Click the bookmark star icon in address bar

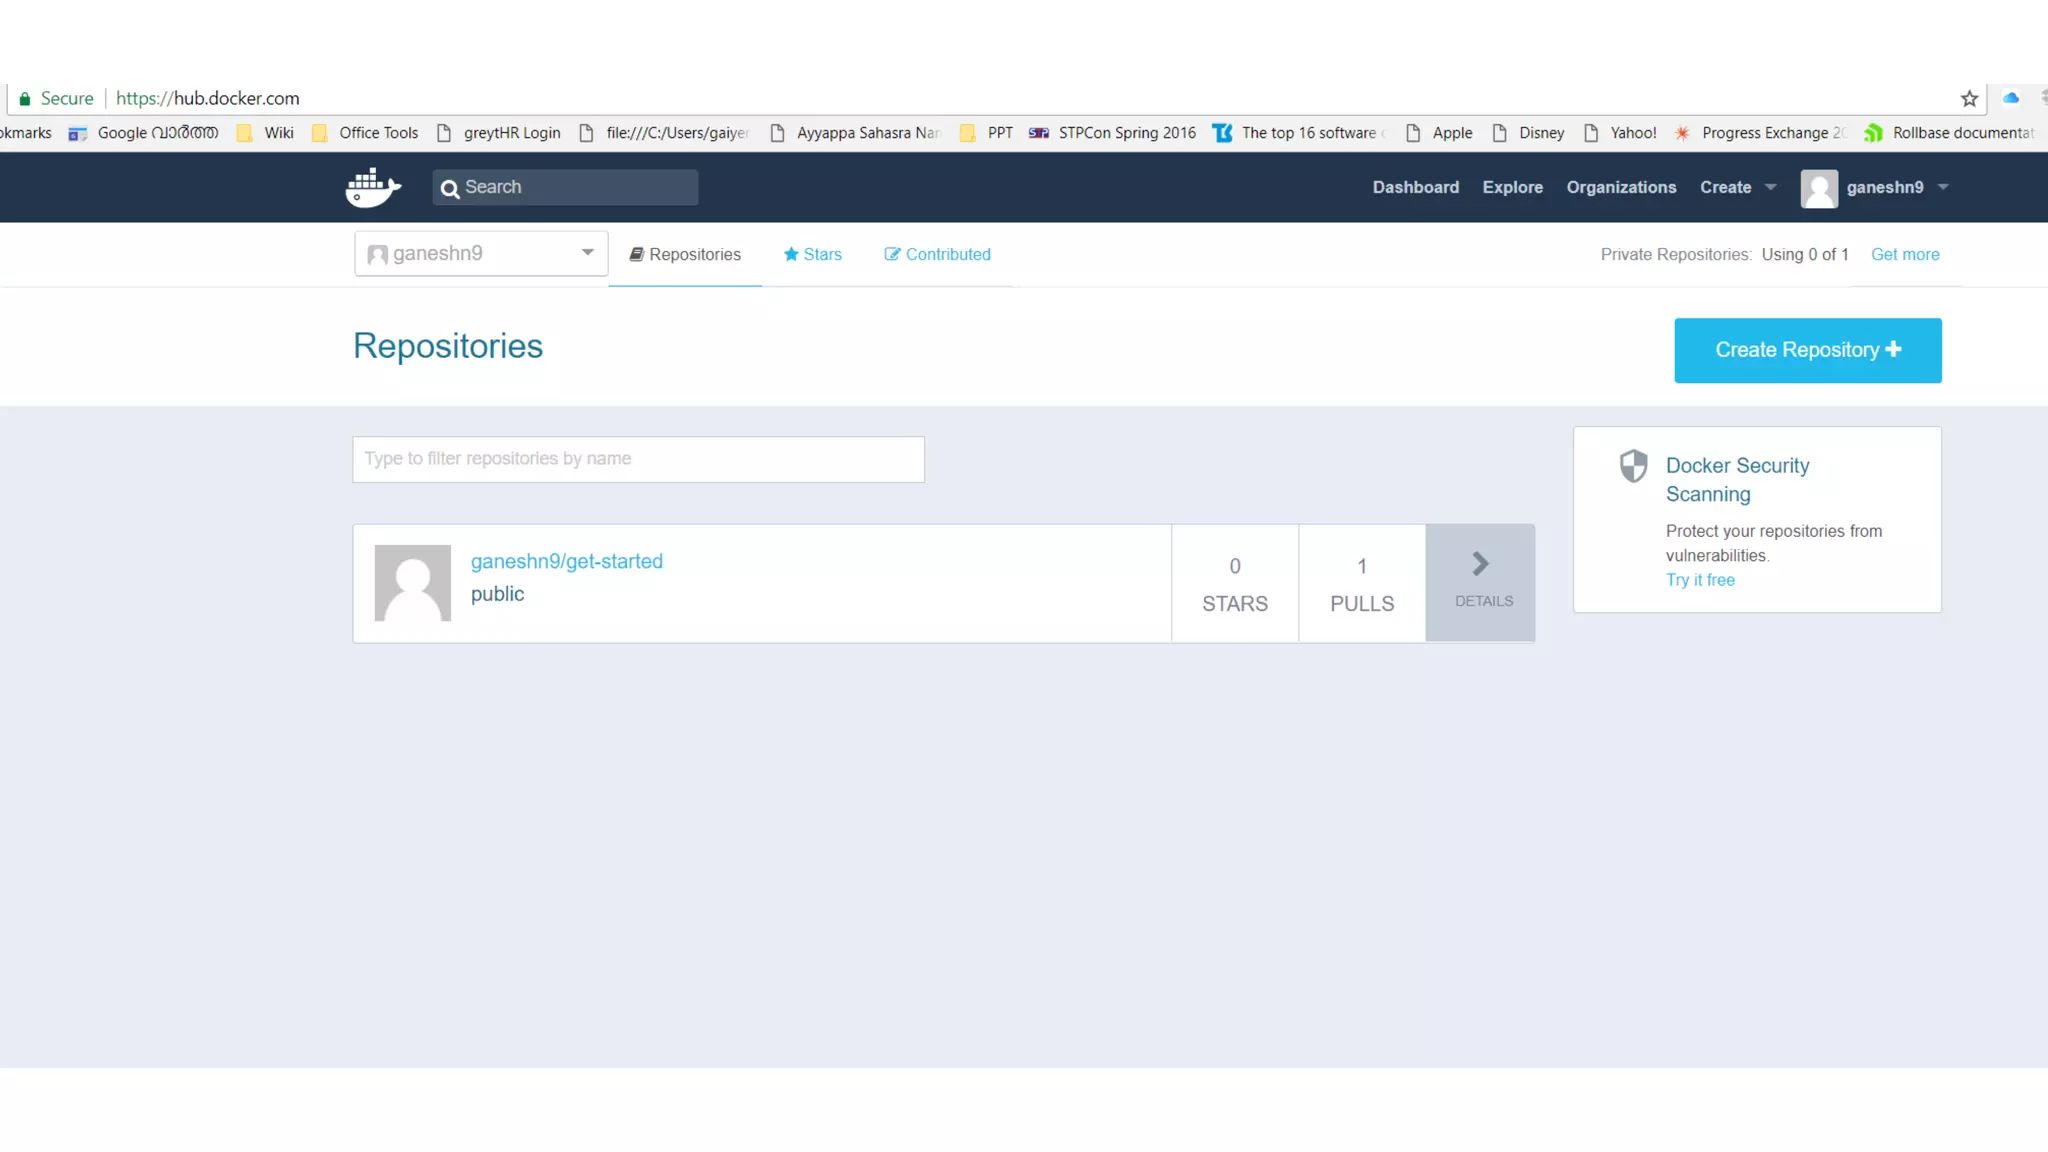click(x=1969, y=98)
